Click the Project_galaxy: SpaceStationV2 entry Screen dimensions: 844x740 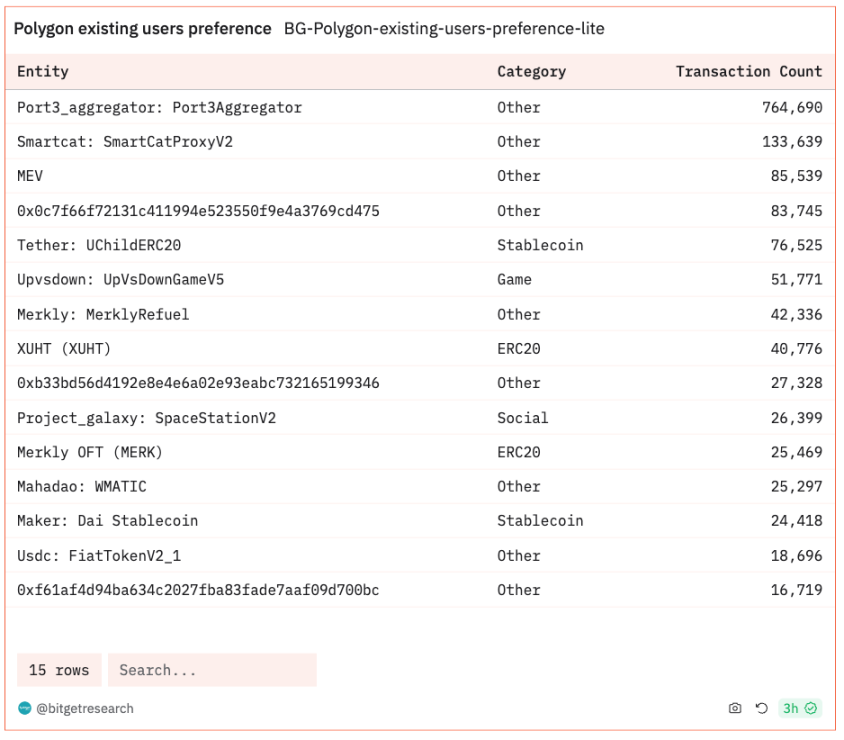point(146,418)
